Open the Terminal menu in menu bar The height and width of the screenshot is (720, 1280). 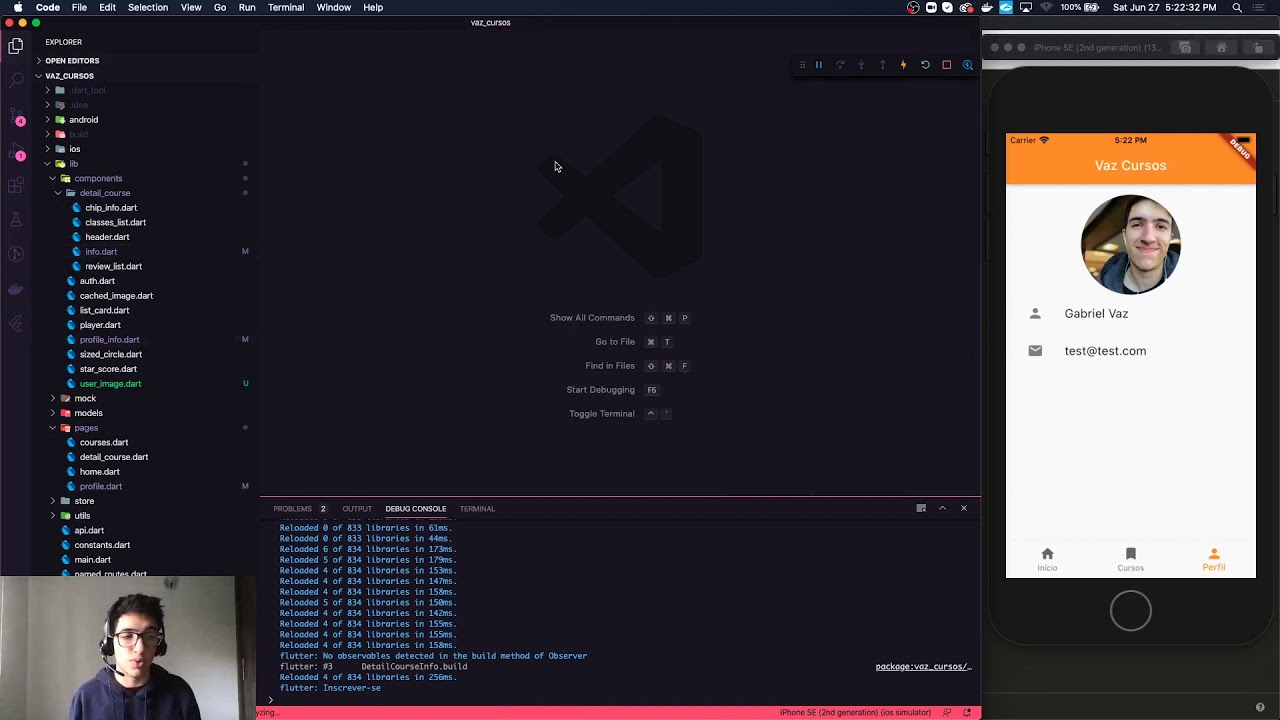tap(286, 7)
